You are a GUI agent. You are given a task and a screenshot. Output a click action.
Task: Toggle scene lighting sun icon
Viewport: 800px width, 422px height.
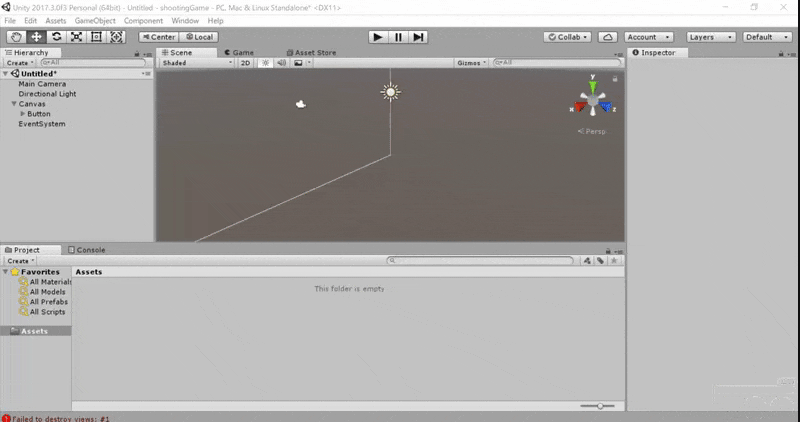[265, 63]
